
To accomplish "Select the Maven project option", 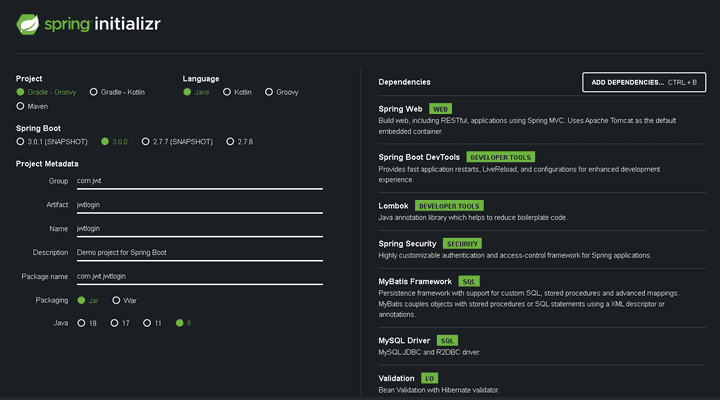I will click(x=20, y=105).
